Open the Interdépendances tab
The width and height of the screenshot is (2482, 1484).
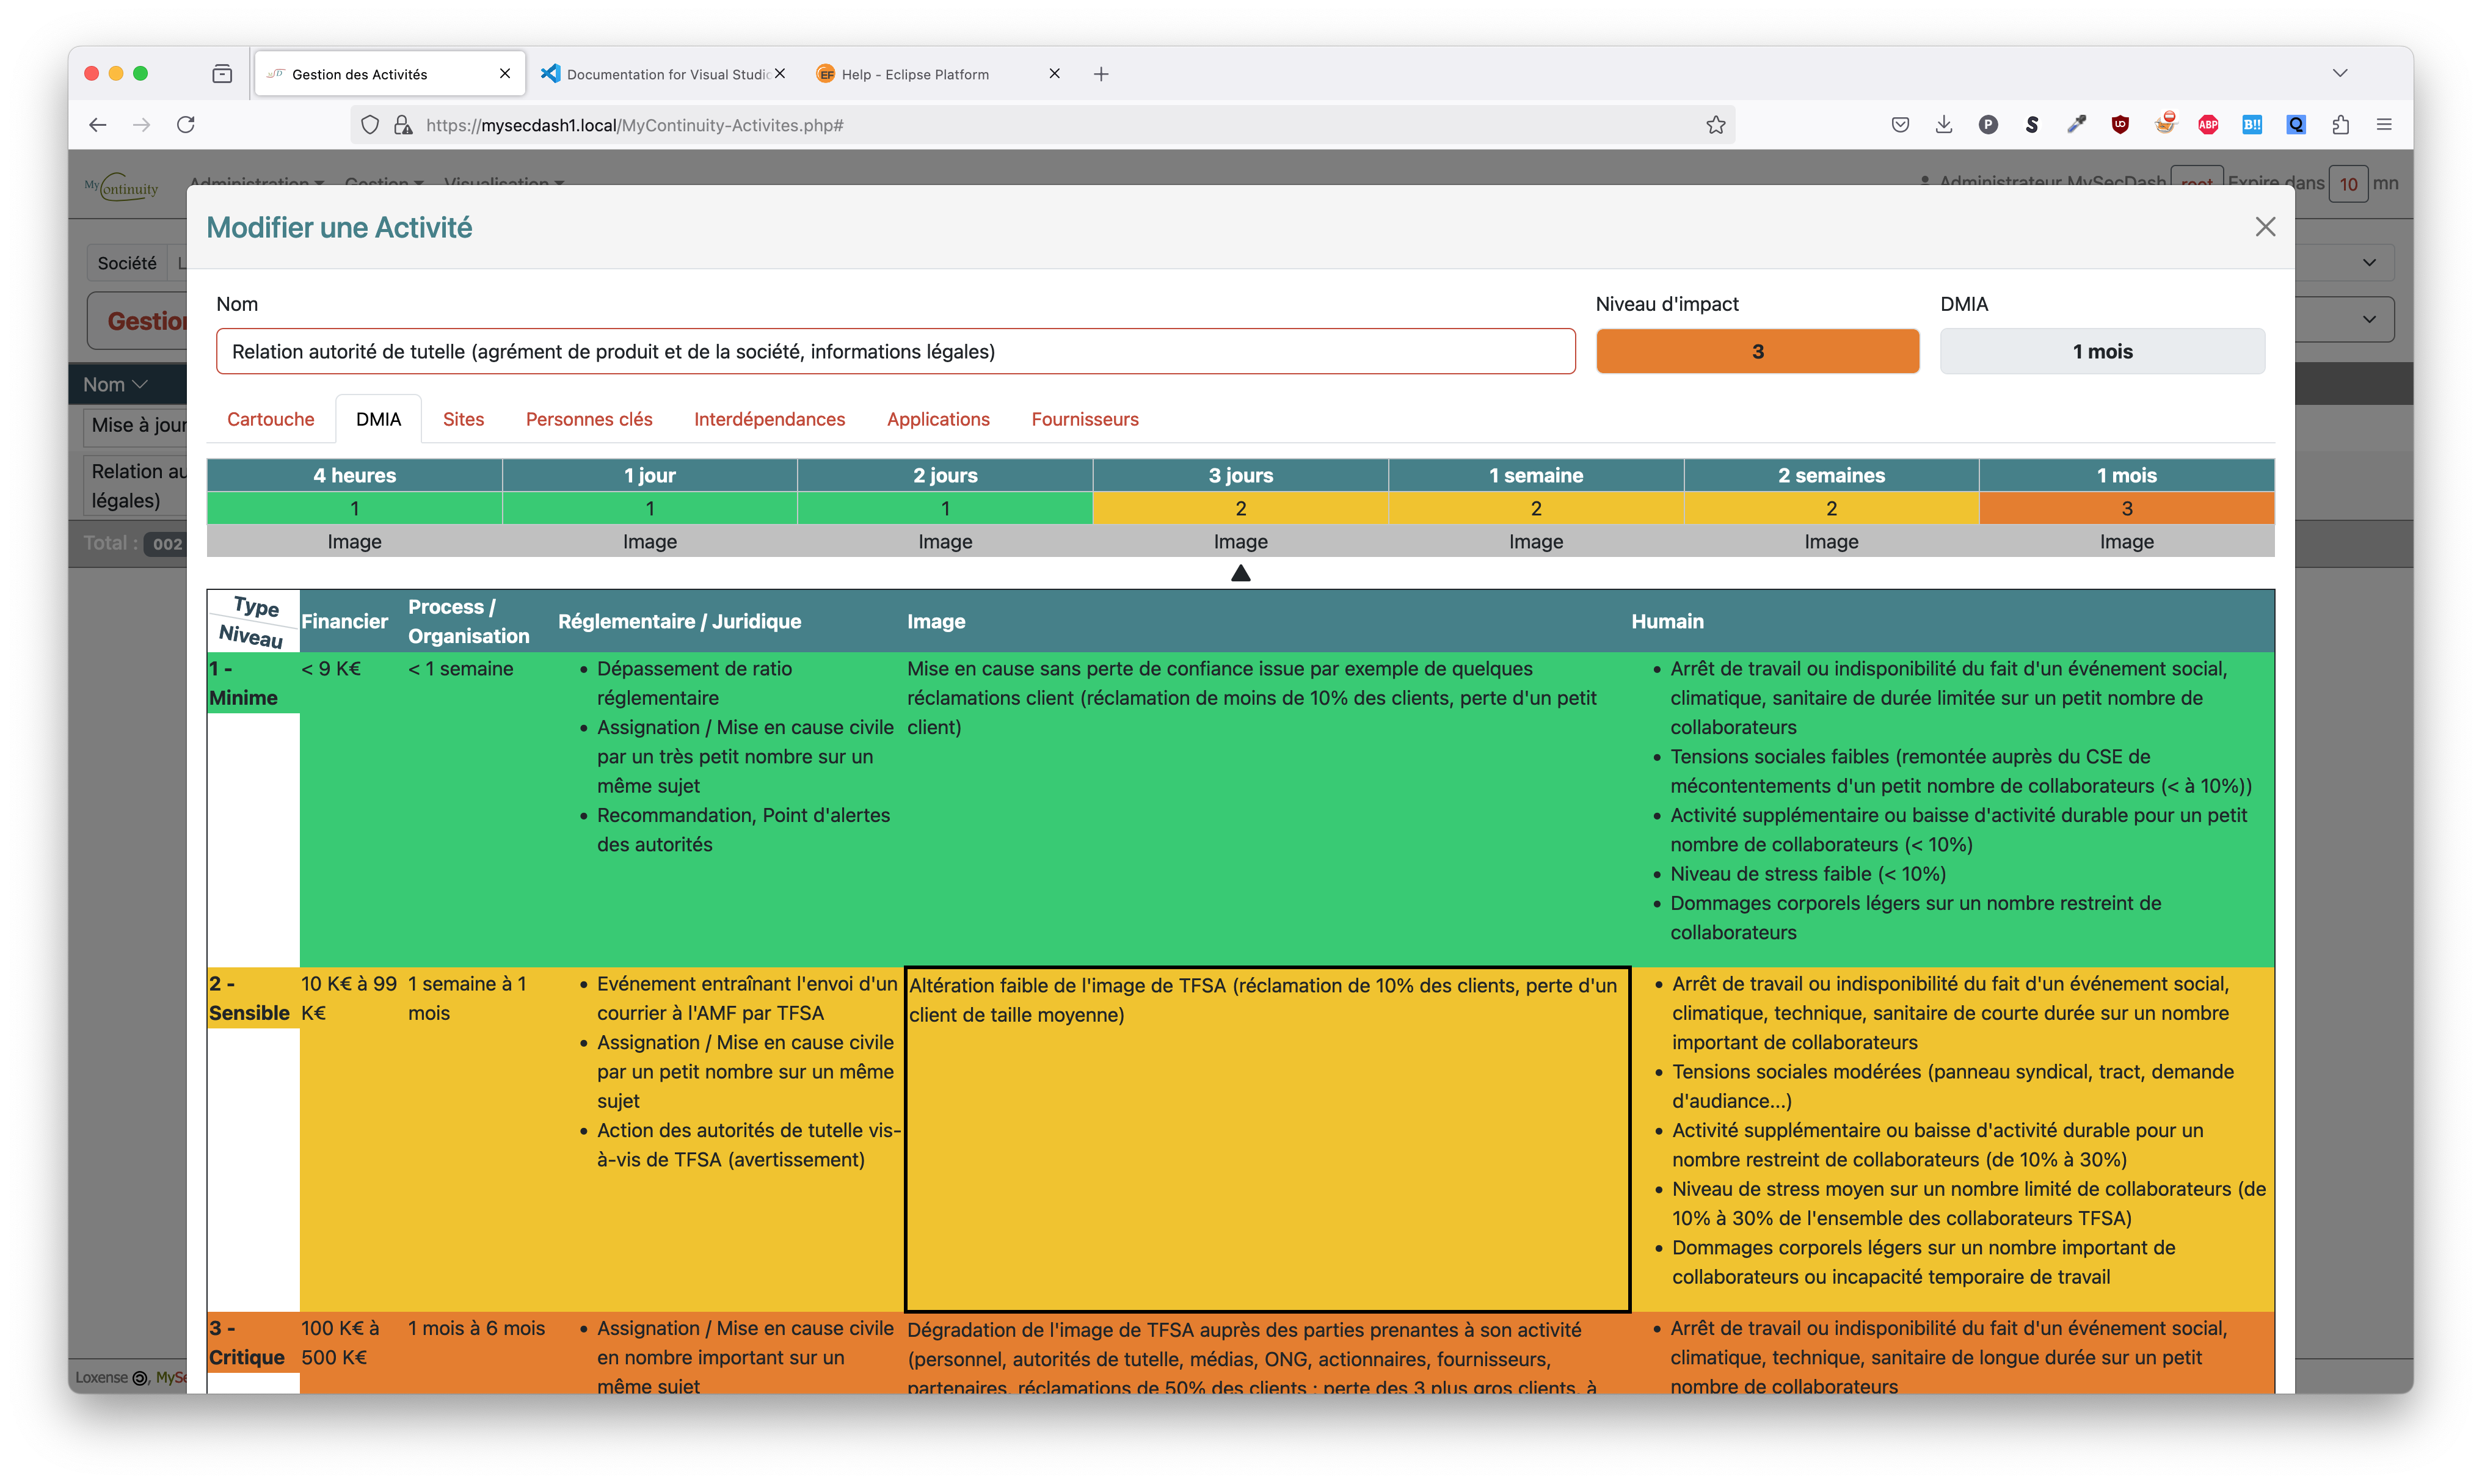(x=769, y=419)
